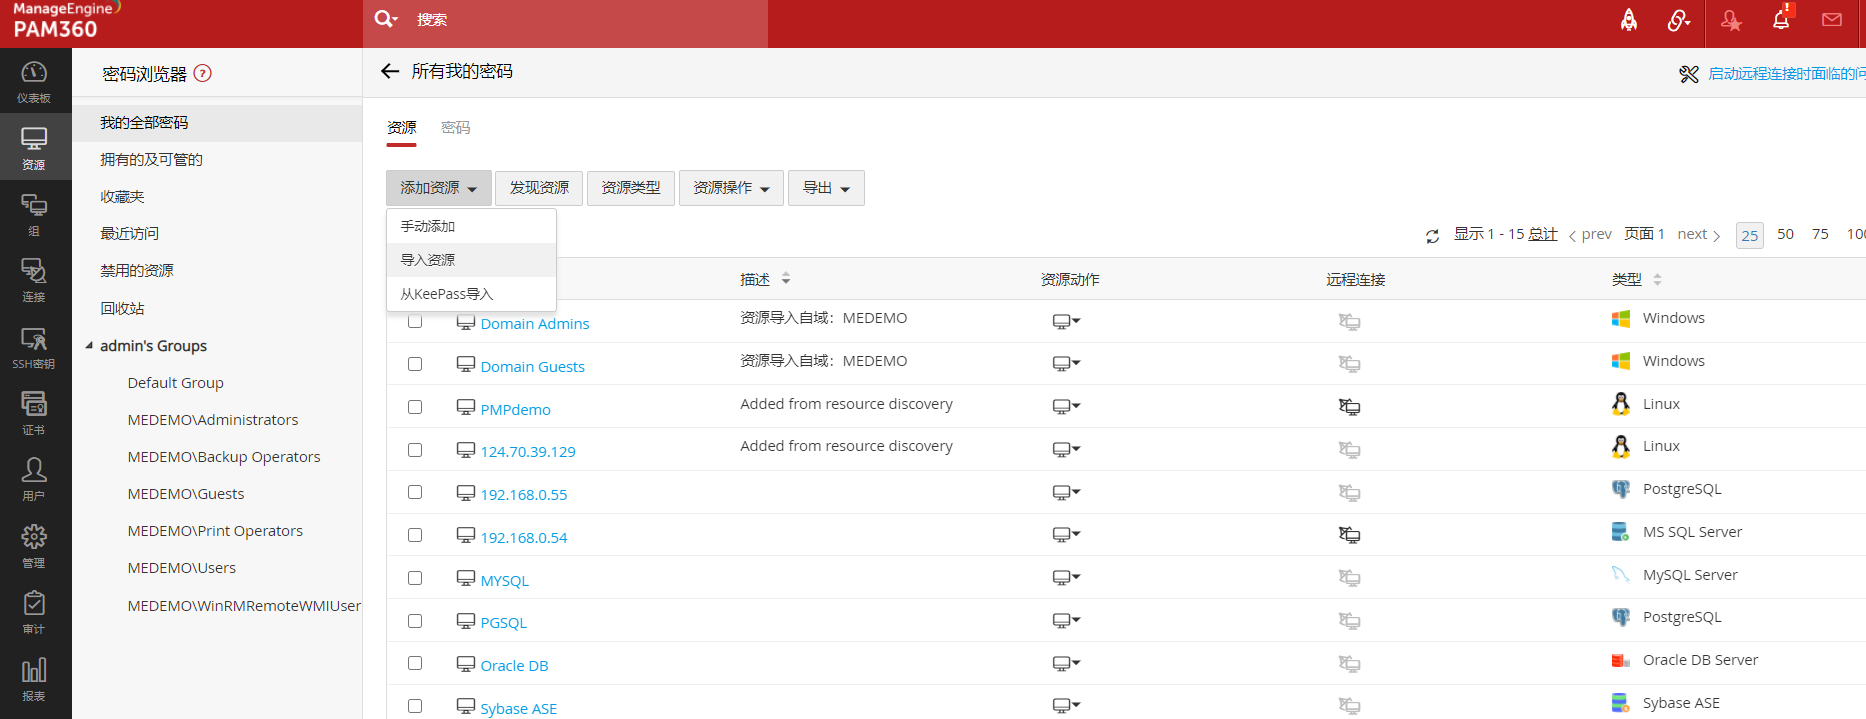Open the 审计 audit sidebar icon
1866x719 pixels.
[x=34, y=612]
